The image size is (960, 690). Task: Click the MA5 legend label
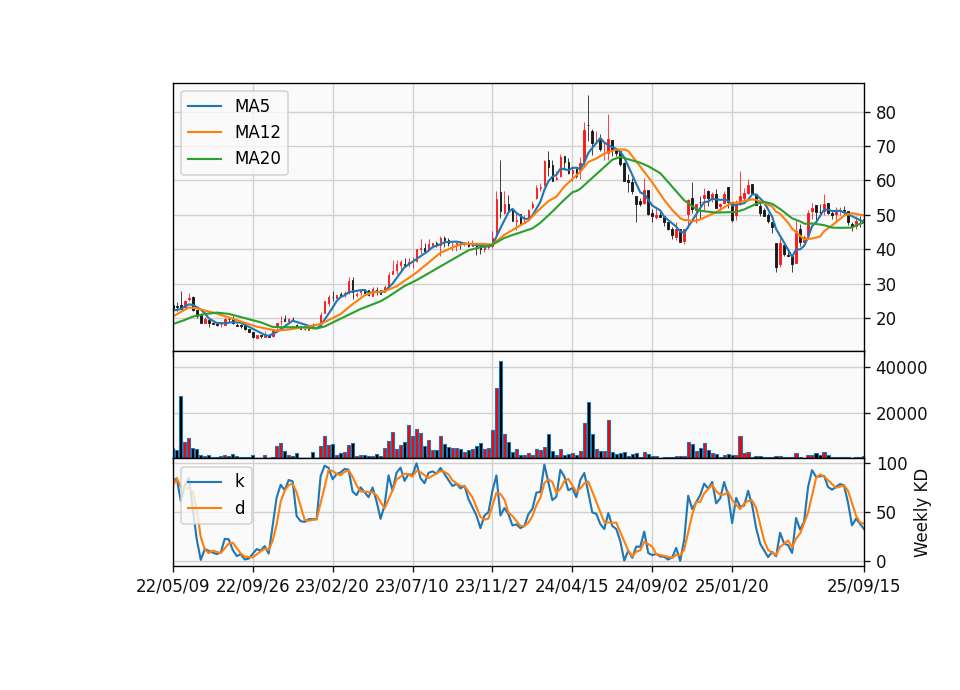click(252, 106)
